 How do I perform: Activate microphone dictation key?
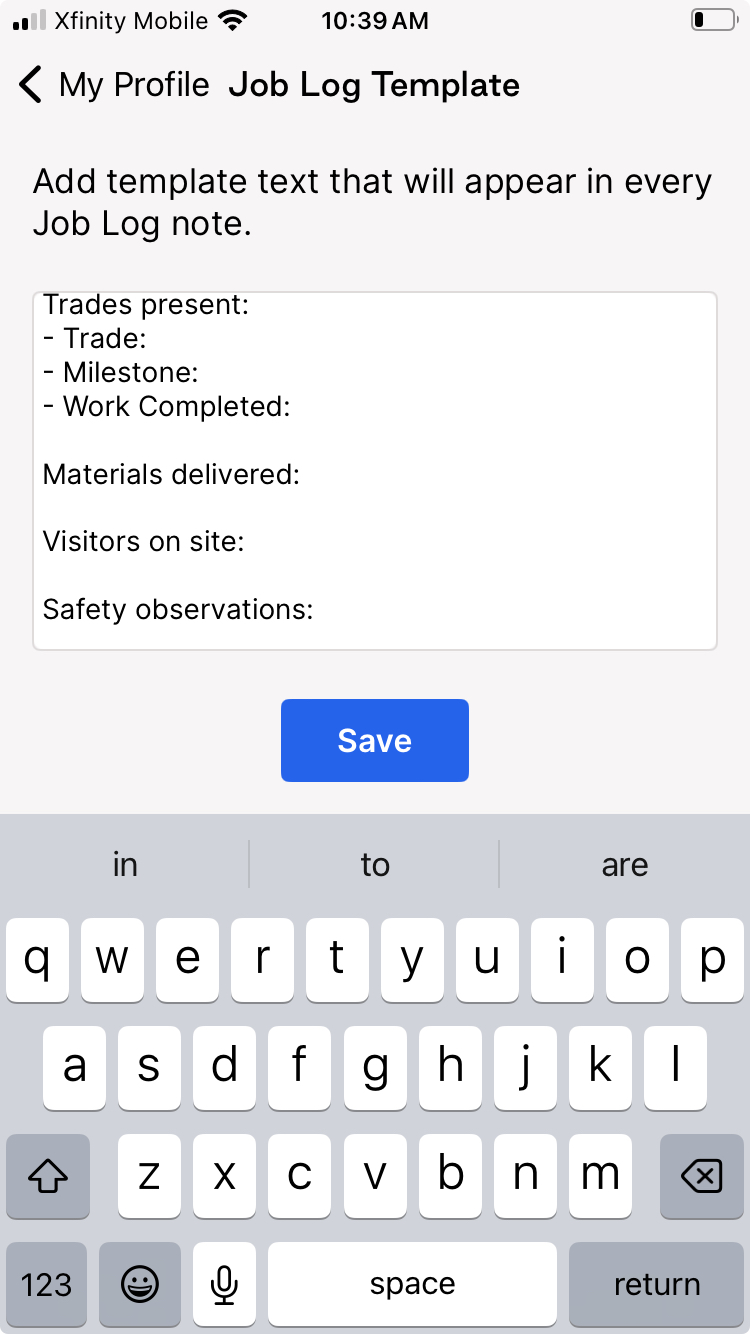225,1284
